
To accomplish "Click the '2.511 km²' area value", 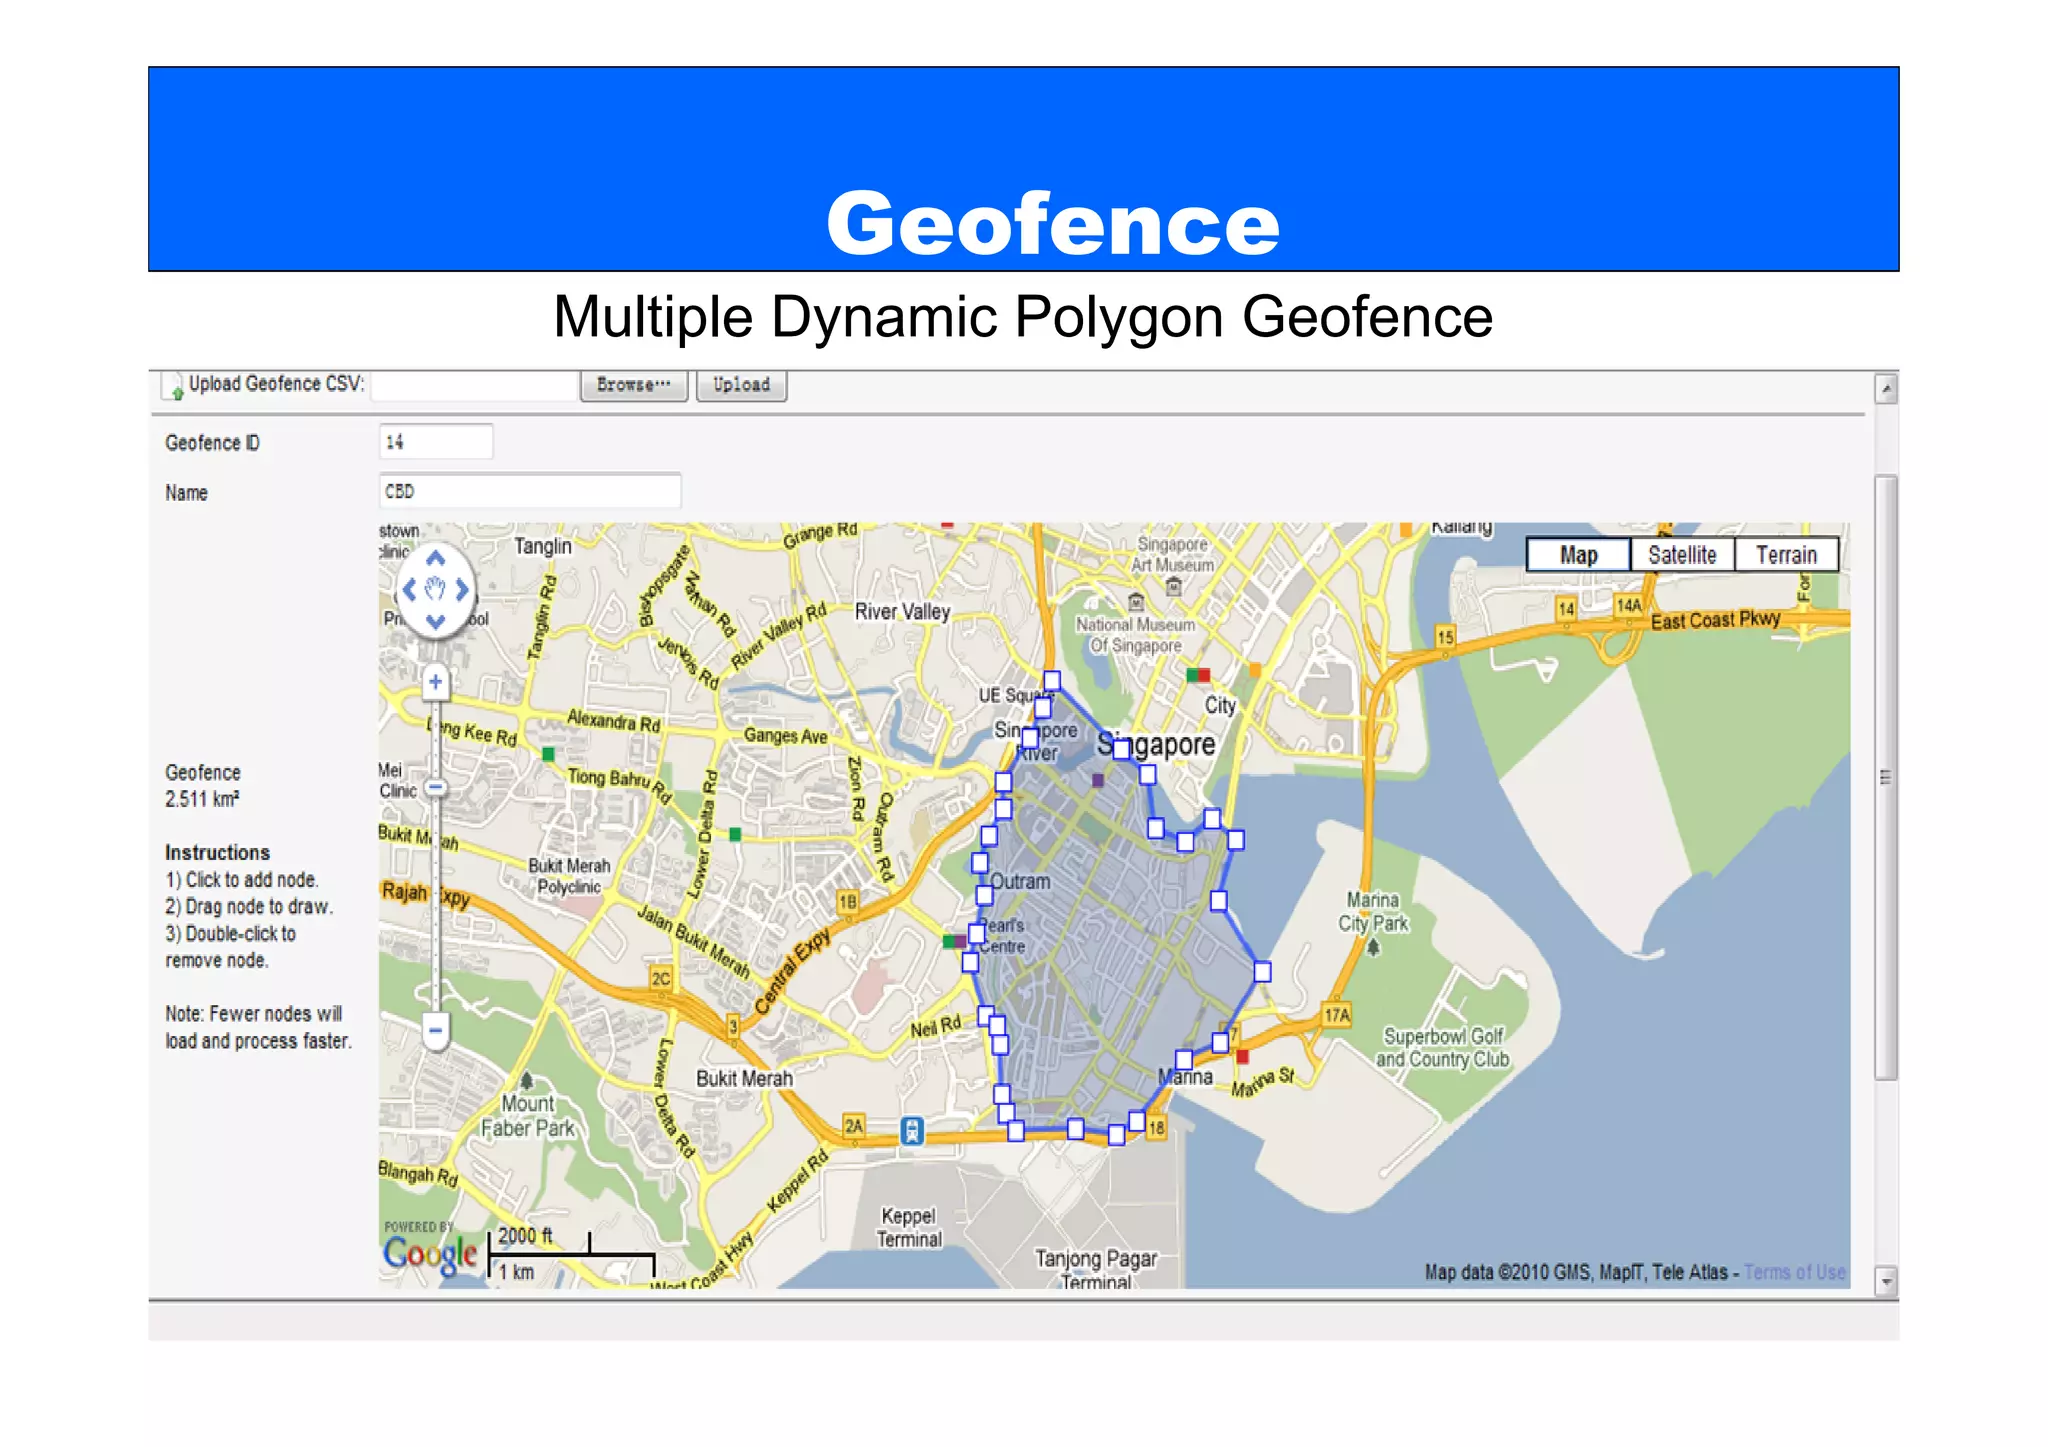I will pos(202,799).
